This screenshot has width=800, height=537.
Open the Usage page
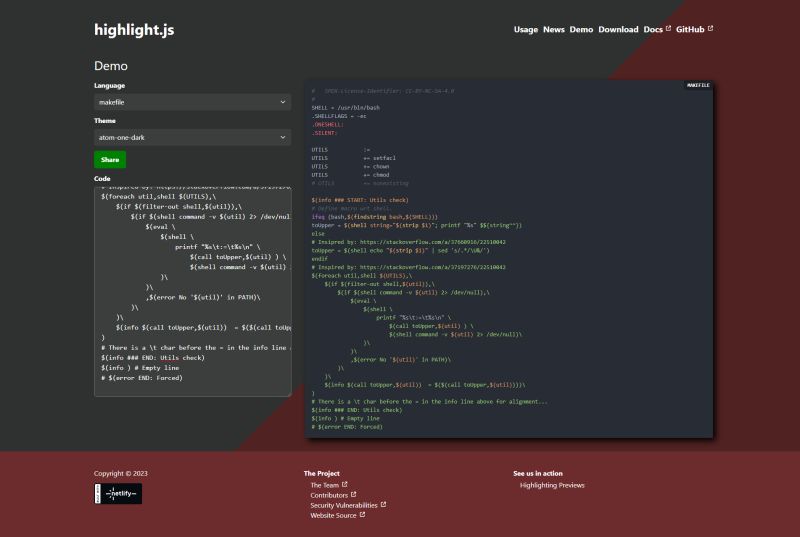click(526, 30)
